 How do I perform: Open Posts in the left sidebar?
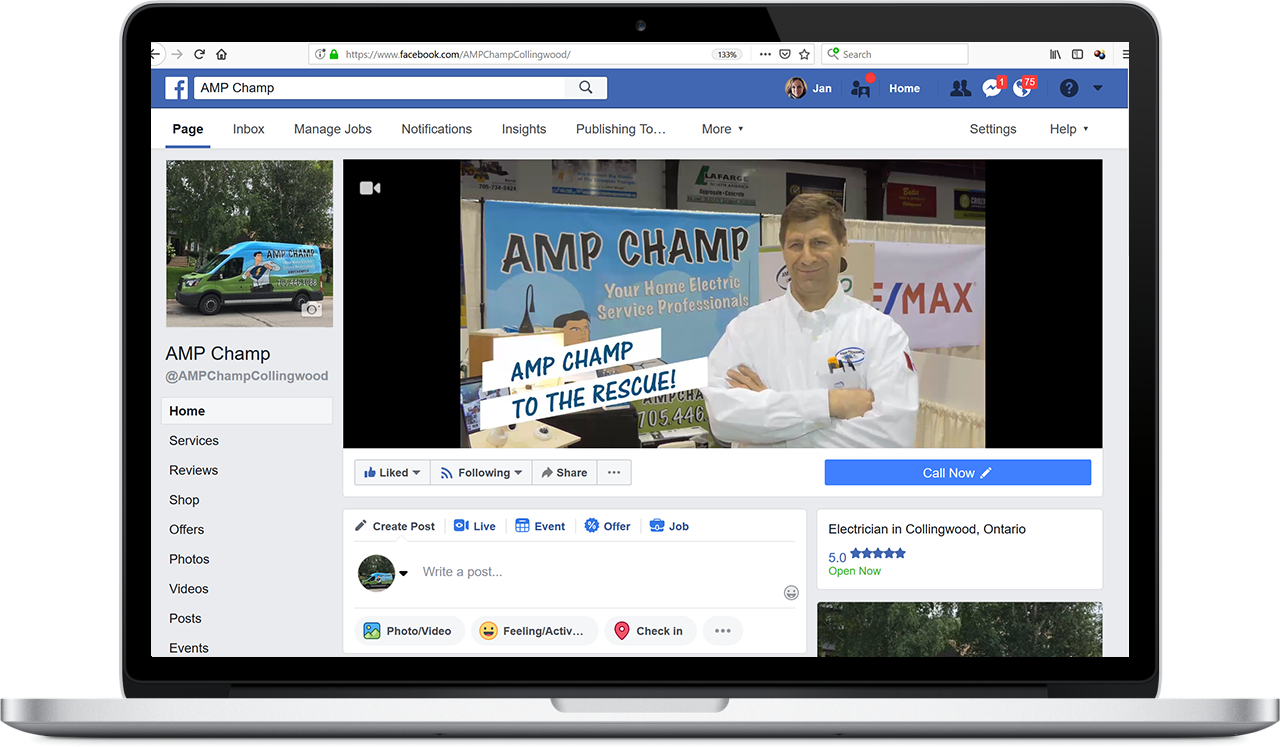click(185, 618)
